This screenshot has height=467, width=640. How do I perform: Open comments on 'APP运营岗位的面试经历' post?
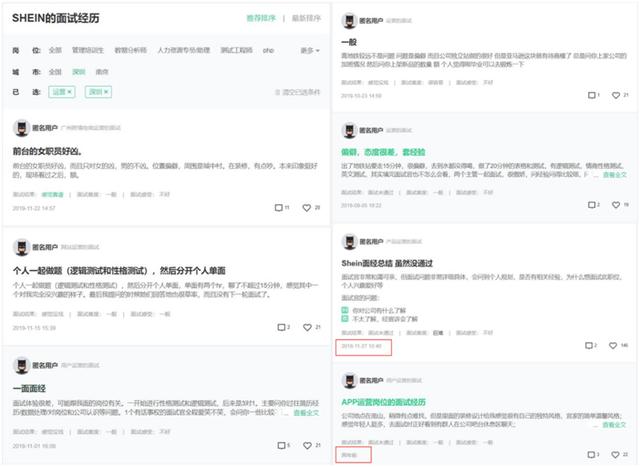point(593,454)
